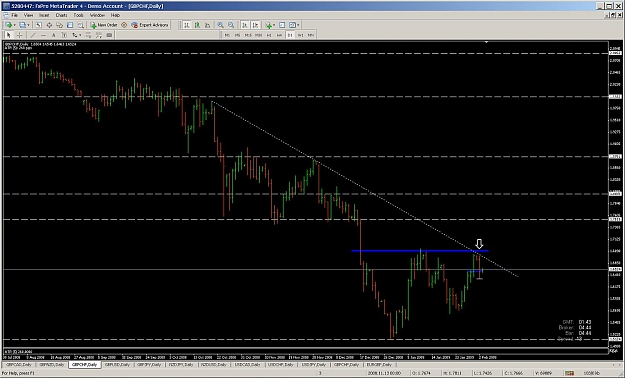
Task: Open the Help menu
Action: [x=115, y=15]
